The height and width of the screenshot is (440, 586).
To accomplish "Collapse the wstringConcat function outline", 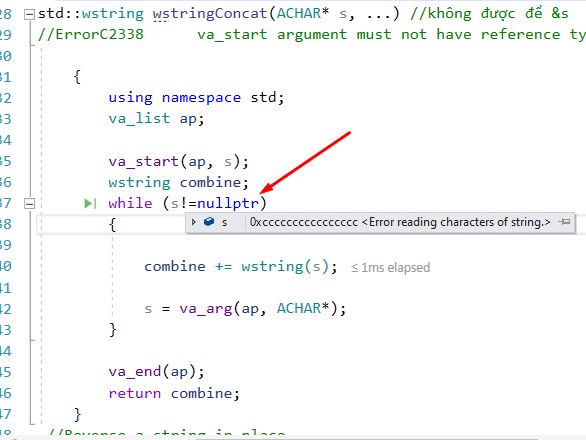I will pyautogui.click(x=29, y=15).
